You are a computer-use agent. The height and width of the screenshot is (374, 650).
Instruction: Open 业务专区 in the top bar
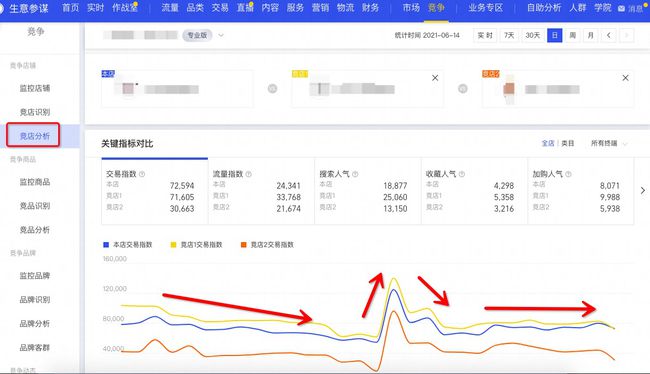pyautogui.click(x=485, y=8)
